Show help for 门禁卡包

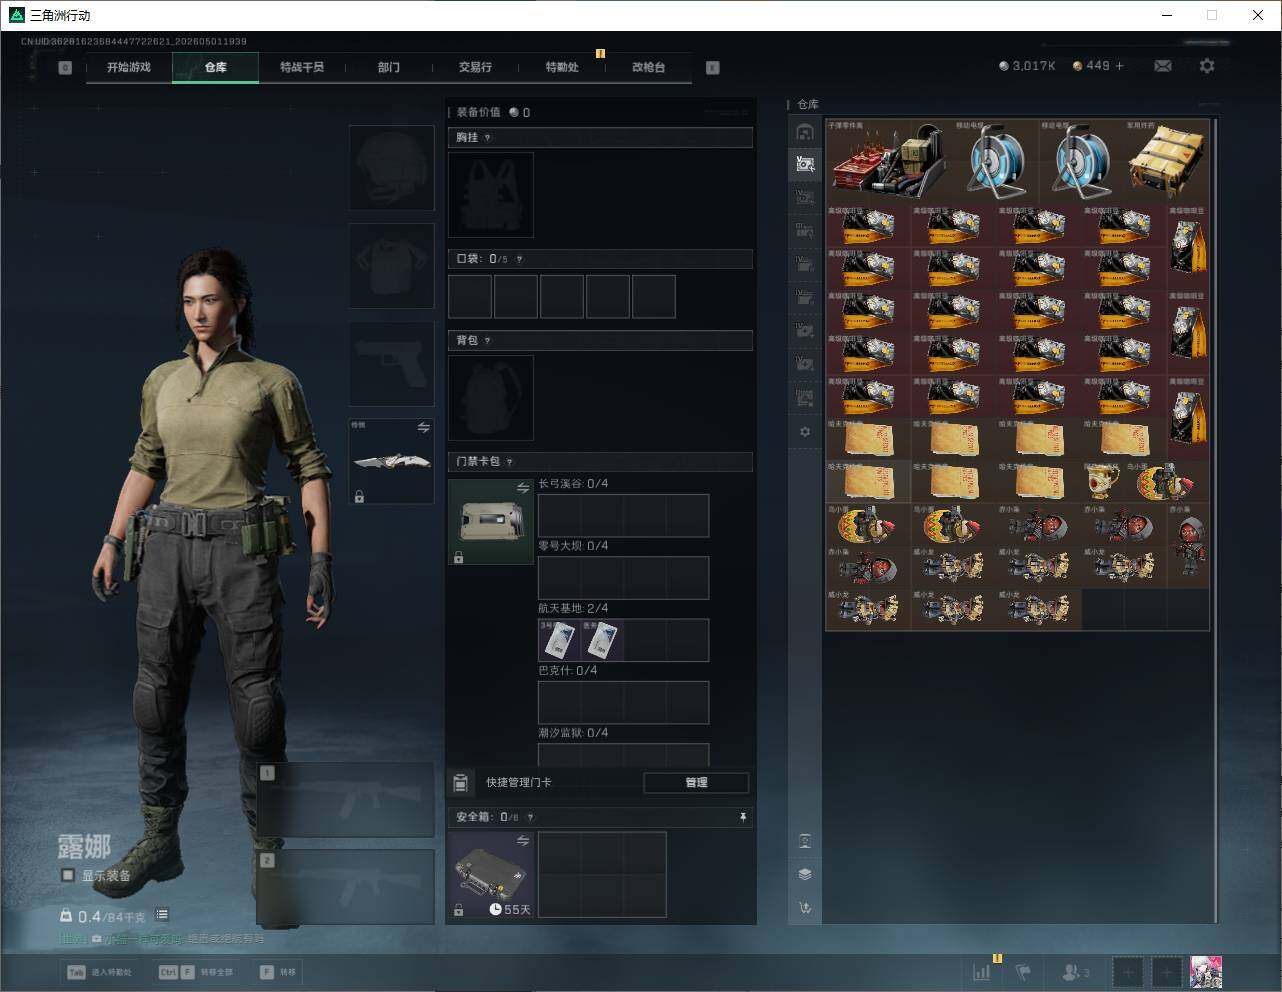[x=510, y=462]
